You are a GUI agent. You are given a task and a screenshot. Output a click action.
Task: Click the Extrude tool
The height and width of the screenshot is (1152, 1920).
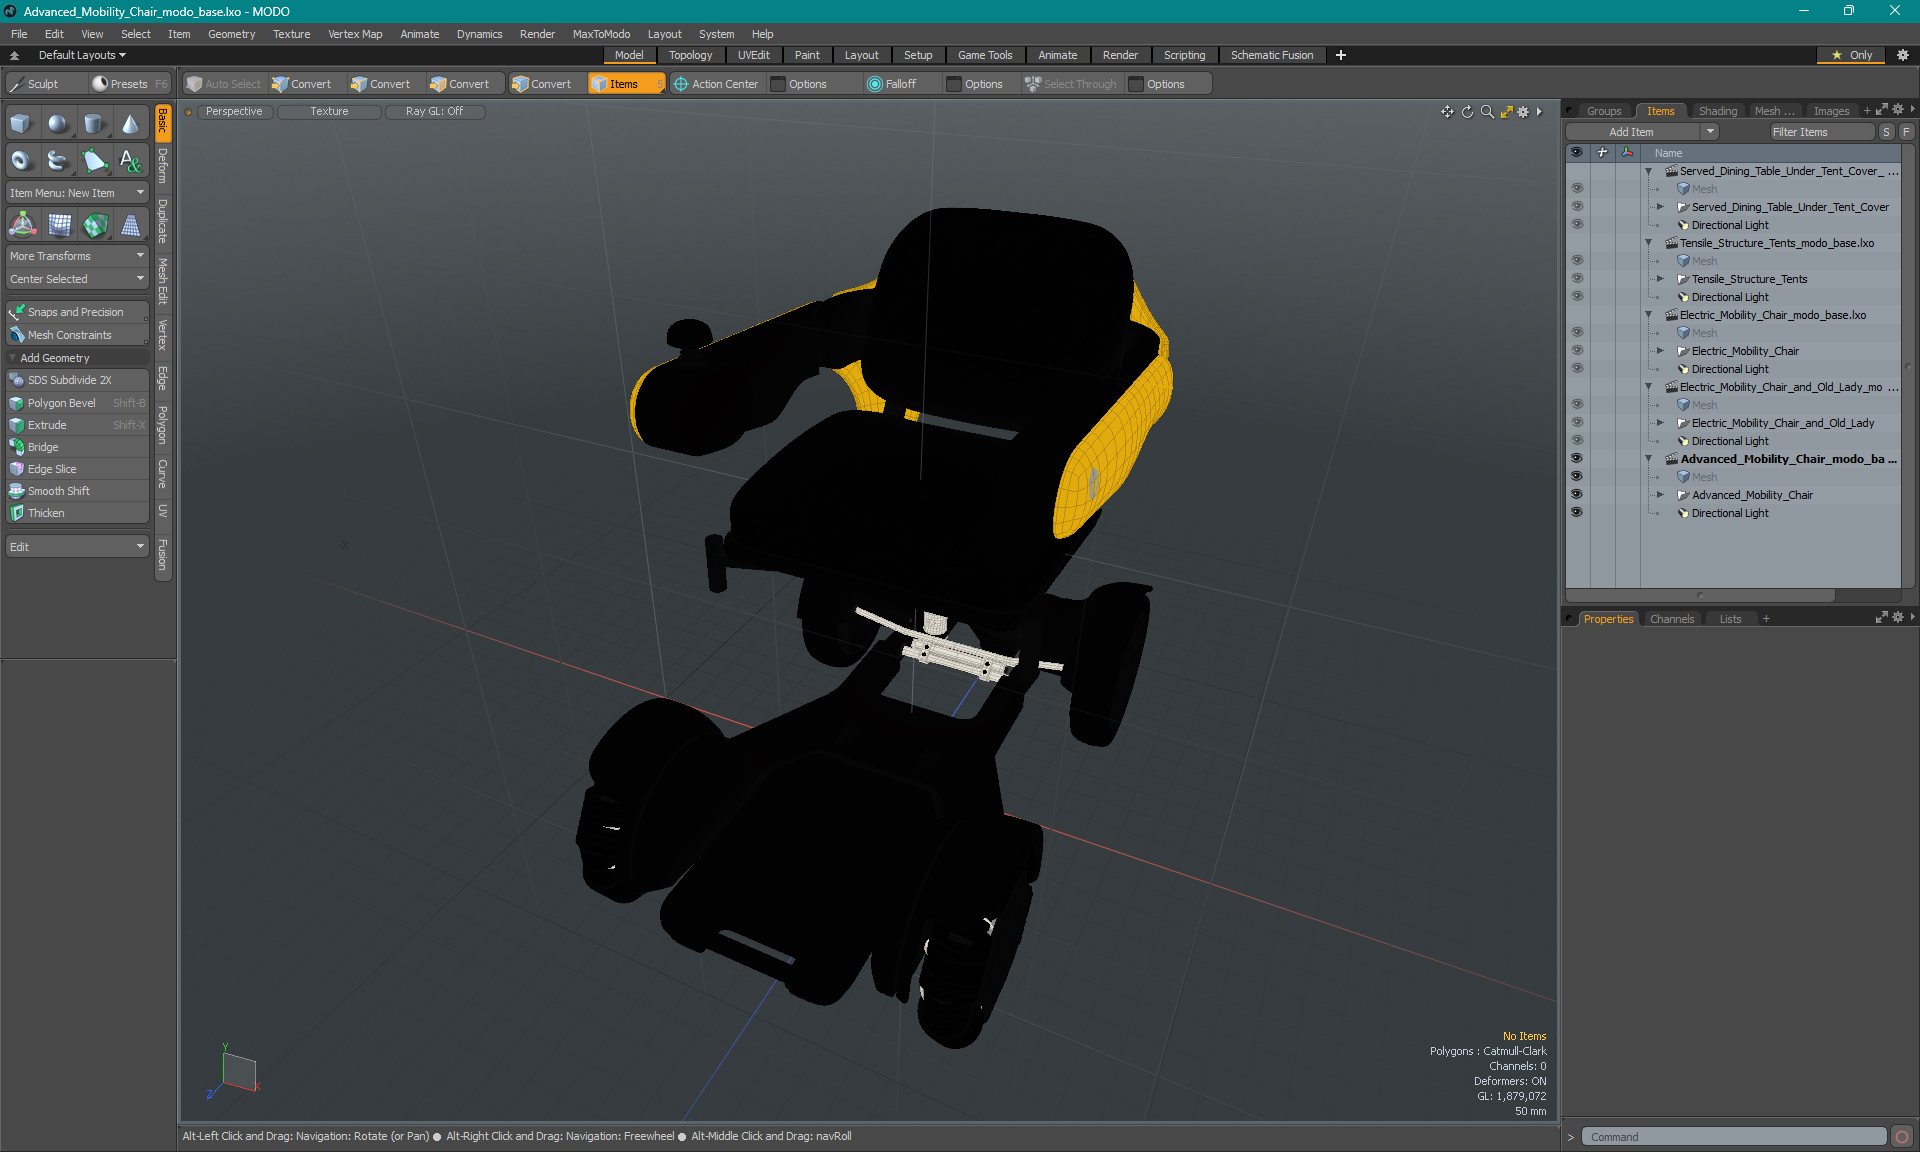pos(77,425)
